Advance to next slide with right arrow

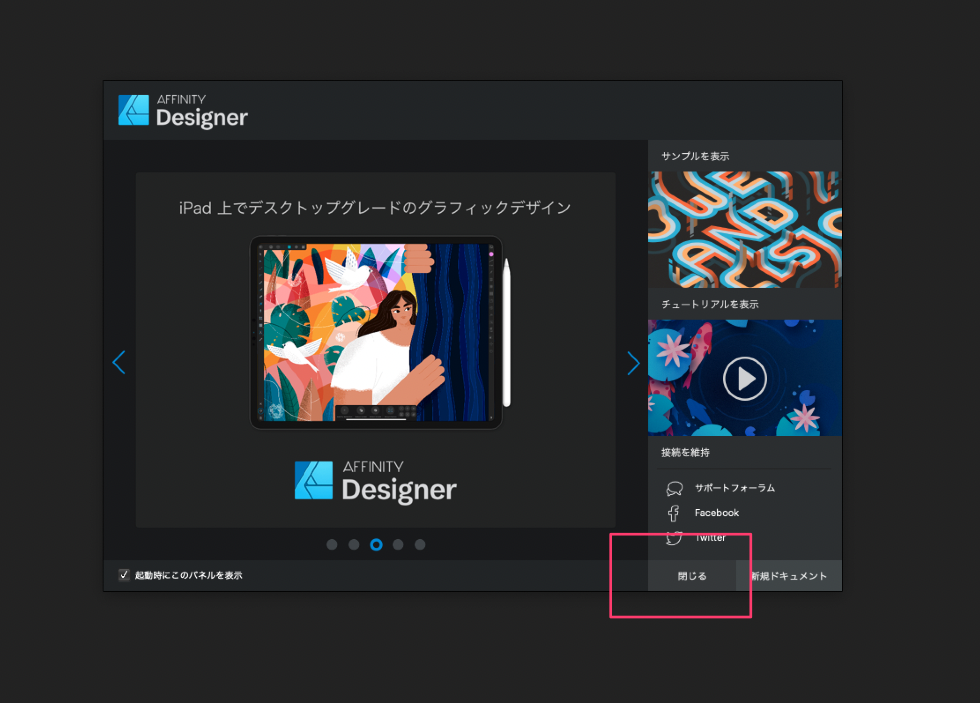coord(634,363)
